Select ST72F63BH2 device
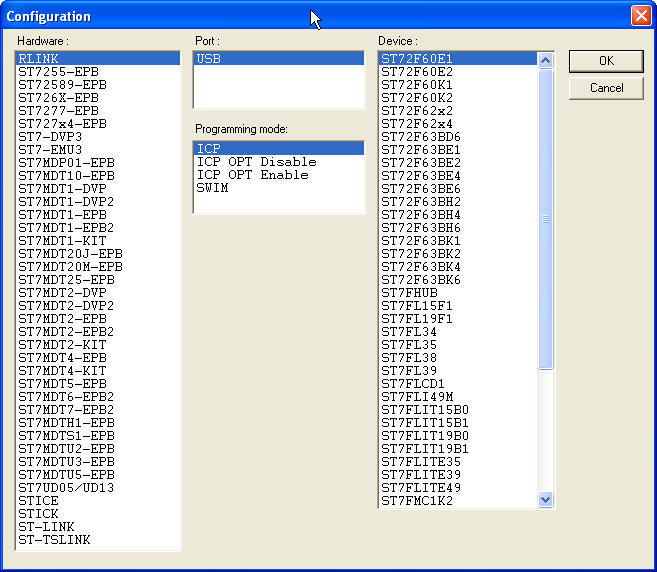This screenshot has height=572, width=657. (x=458, y=202)
